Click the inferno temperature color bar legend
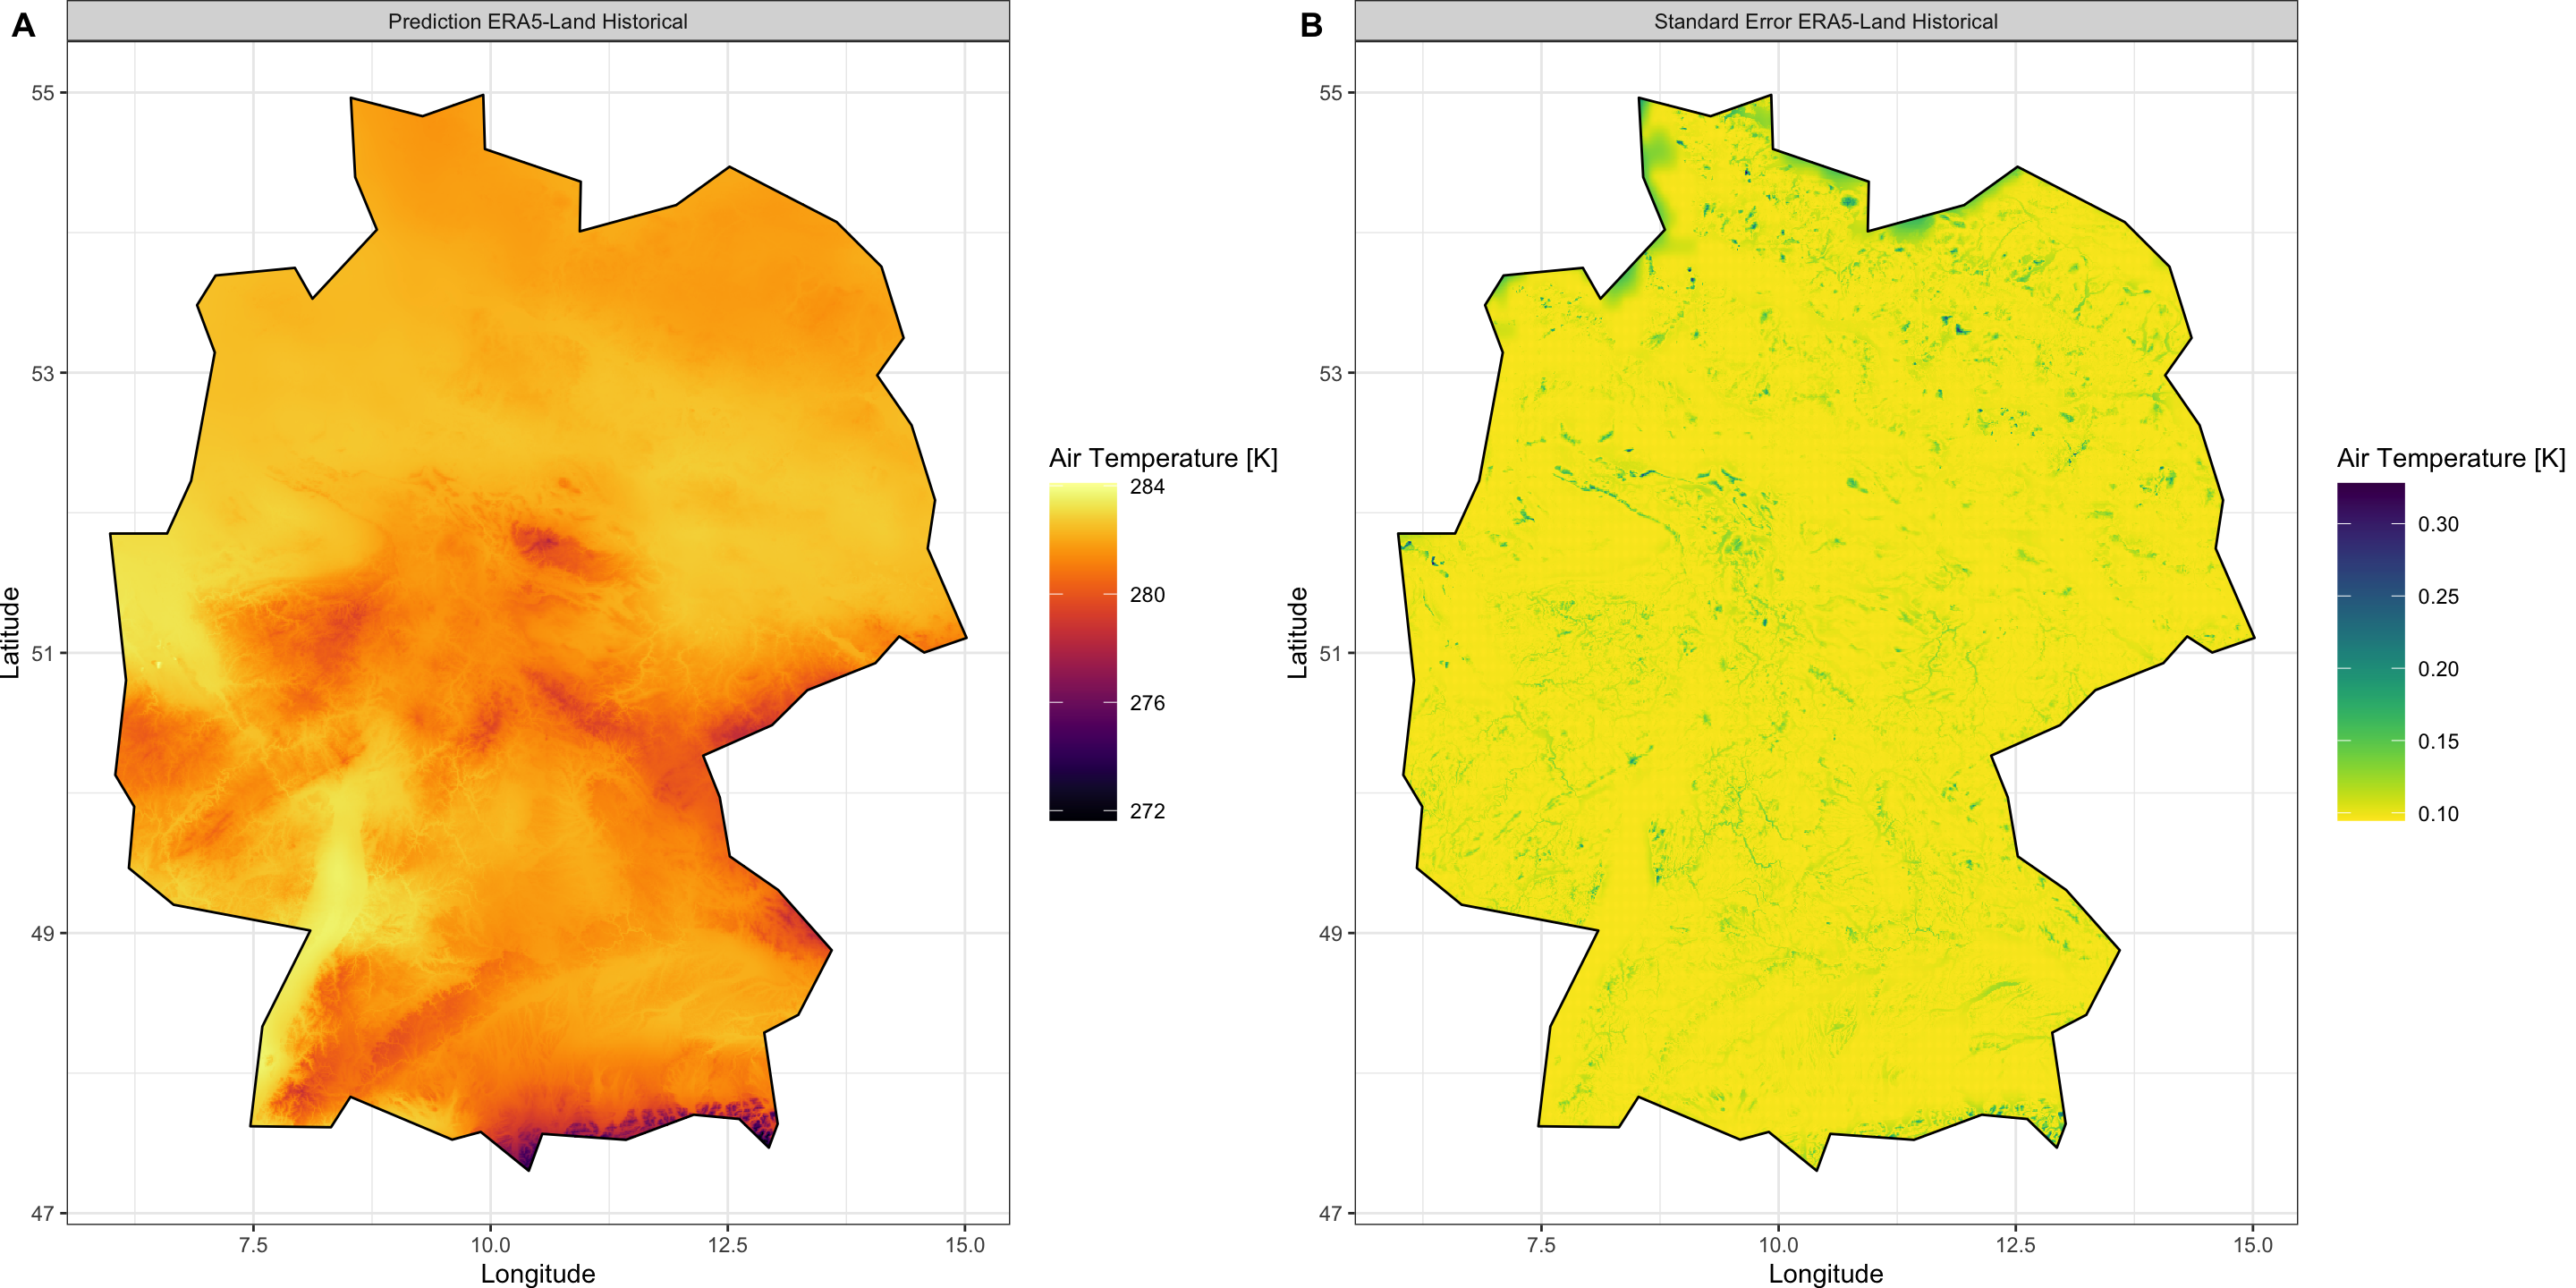The height and width of the screenshot is (1288, 2576). point(1083,652)
